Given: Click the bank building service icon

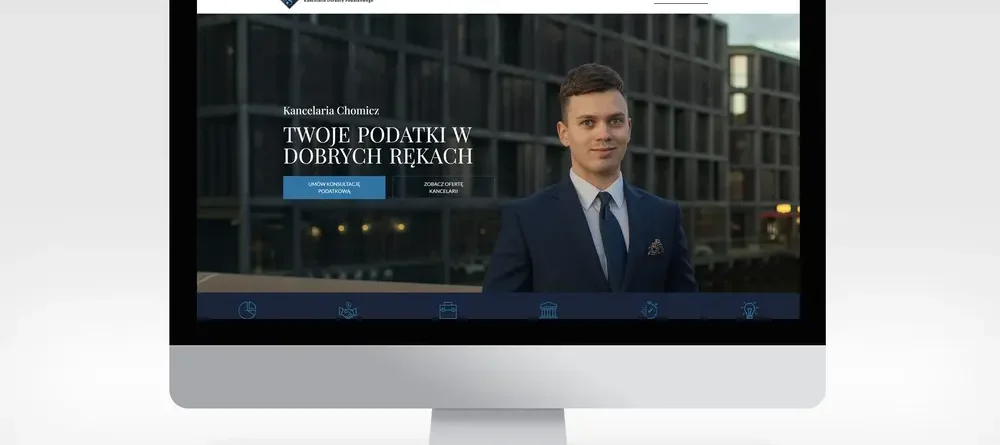Looking at the screenshot, I should [x=548, y=310].
